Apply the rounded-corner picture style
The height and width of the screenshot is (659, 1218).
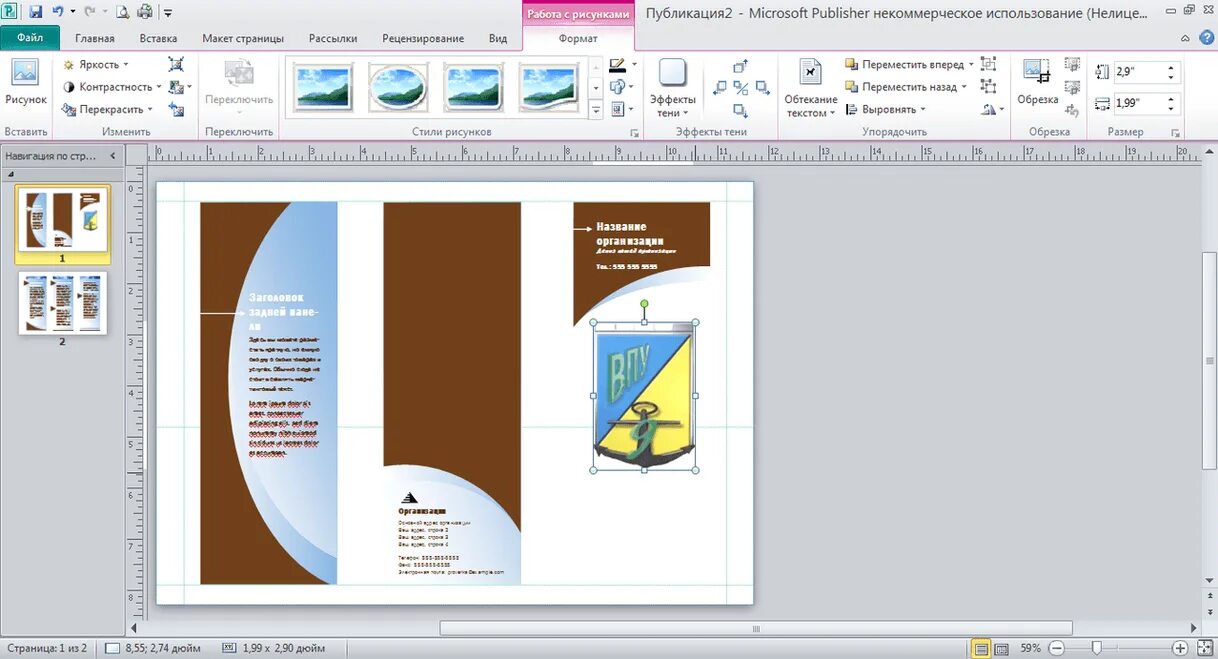[x=474, y=87]
